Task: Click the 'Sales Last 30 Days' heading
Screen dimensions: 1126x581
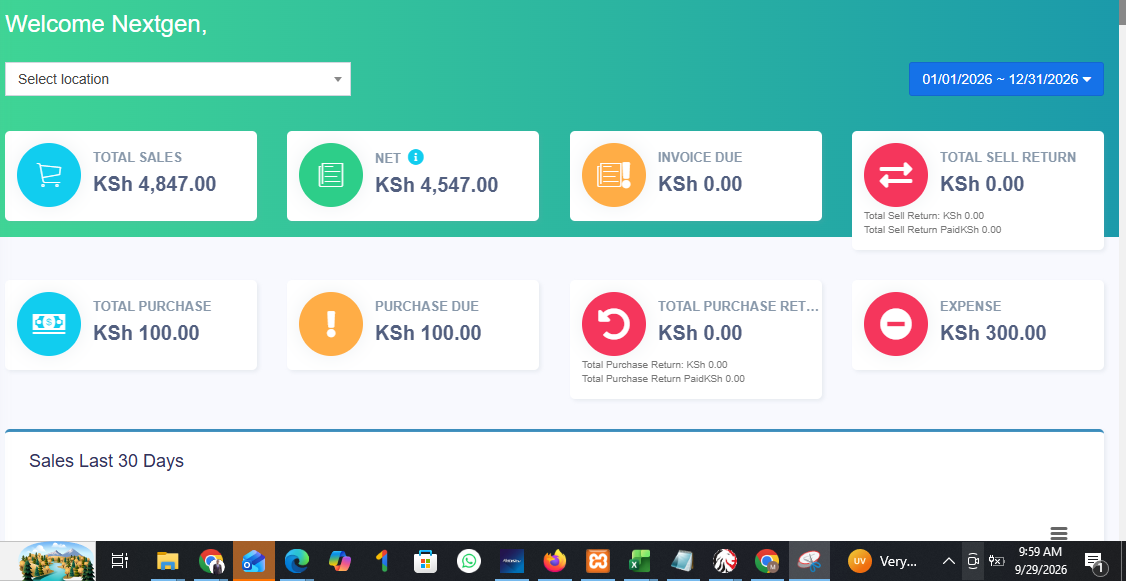Action: (x=106, y=461)
